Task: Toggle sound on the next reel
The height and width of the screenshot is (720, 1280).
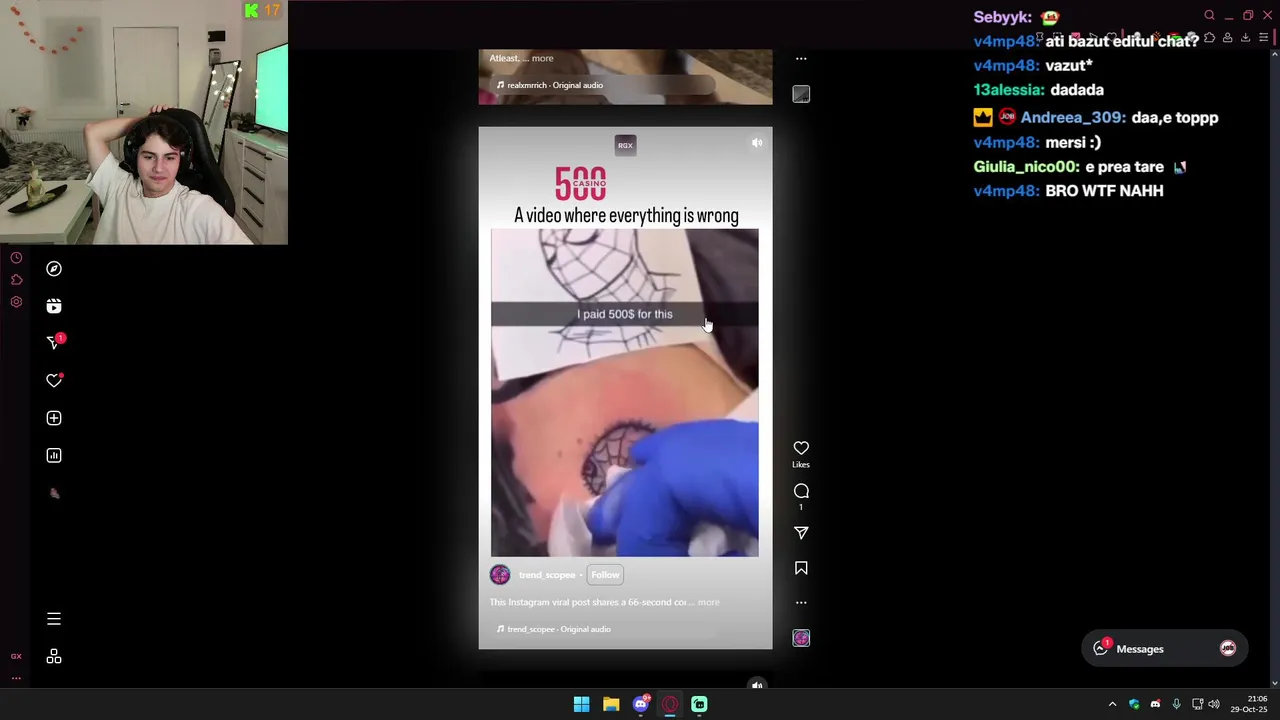Action: [757, 685]
